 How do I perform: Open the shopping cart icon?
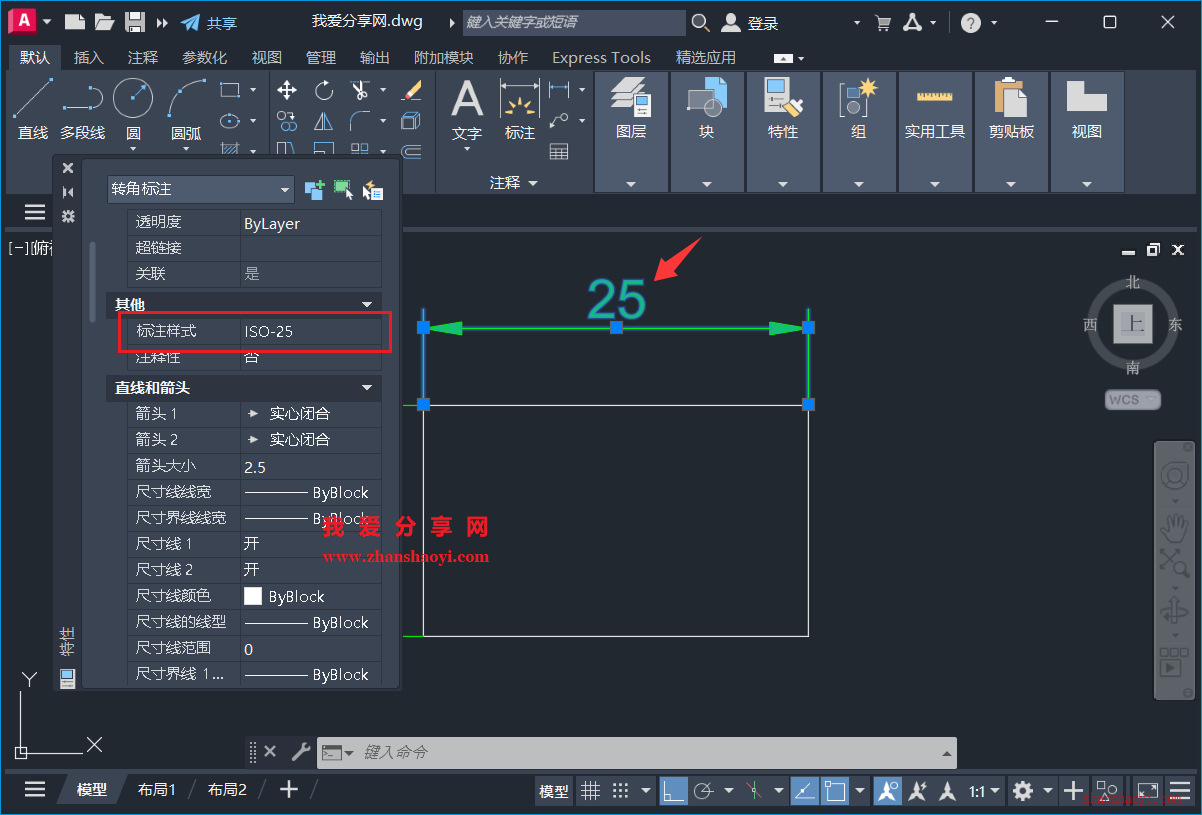[x=883, y=22]
